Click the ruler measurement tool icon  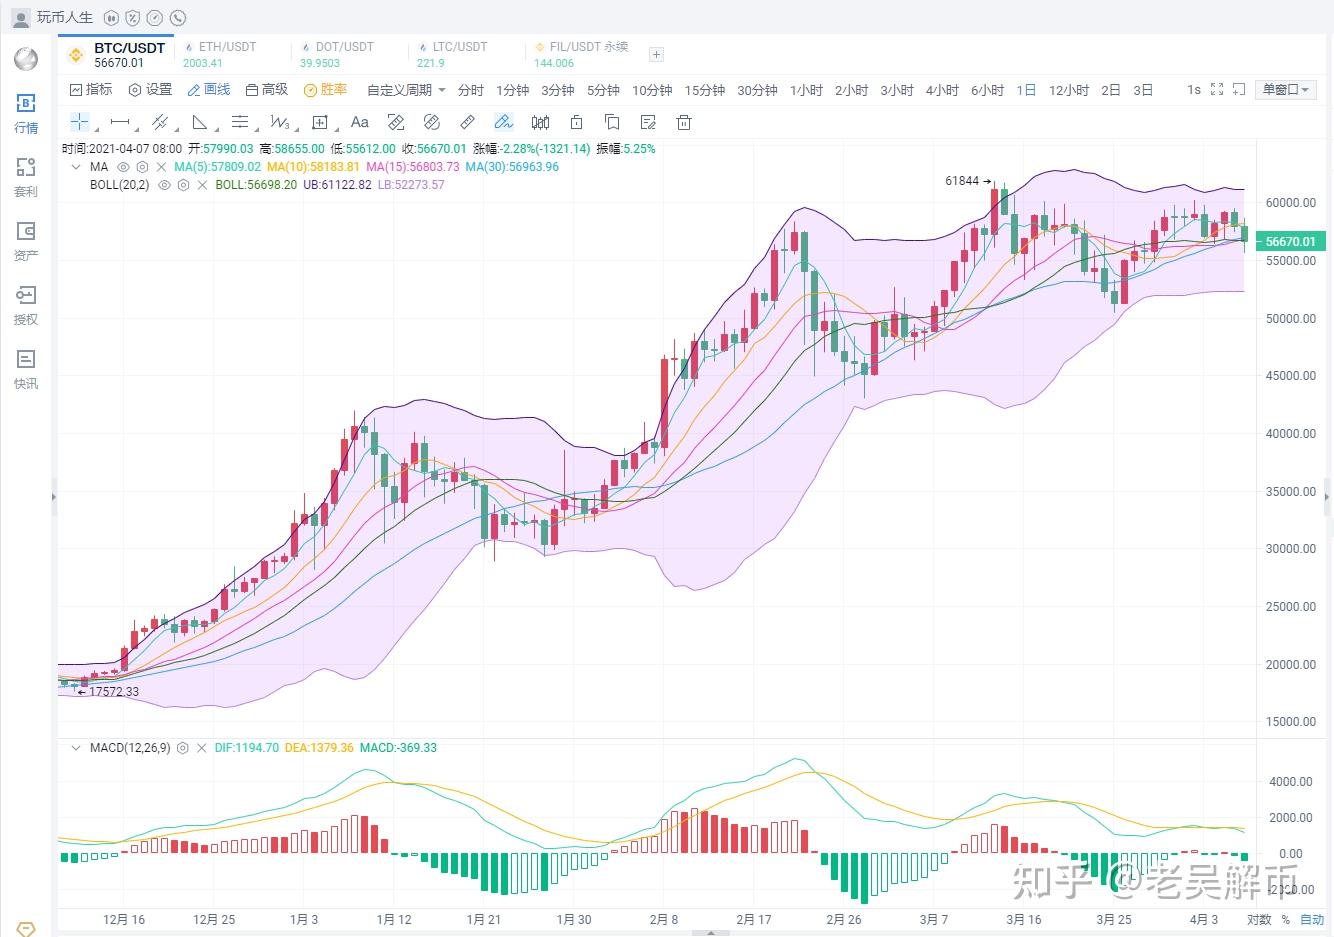(x=467, y=122)
